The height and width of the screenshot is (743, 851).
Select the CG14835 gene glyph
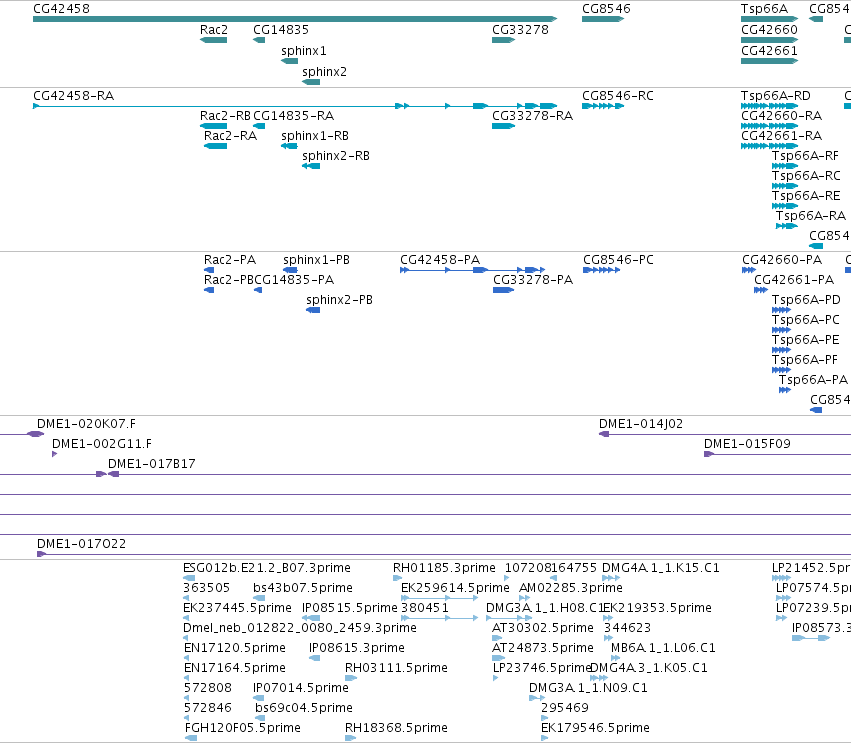coord(259,40)
